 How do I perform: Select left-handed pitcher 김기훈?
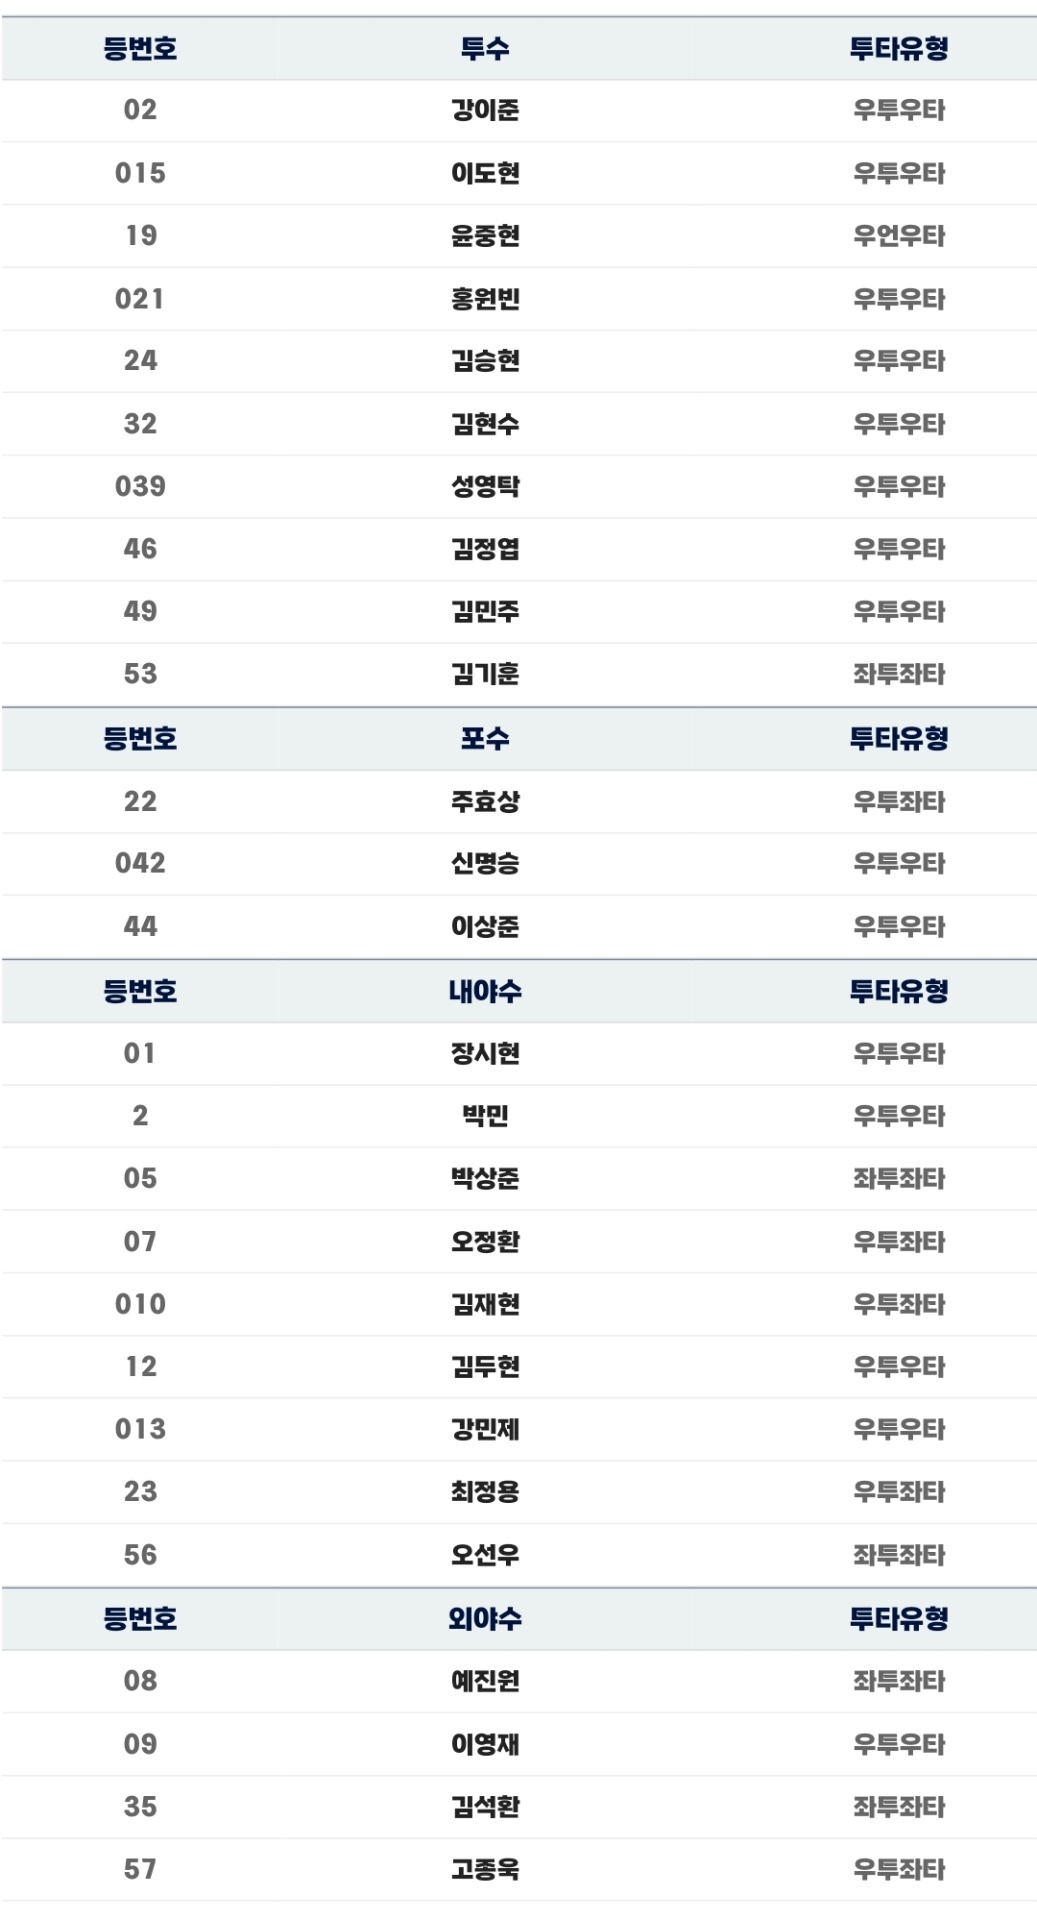tap(485, 674)
